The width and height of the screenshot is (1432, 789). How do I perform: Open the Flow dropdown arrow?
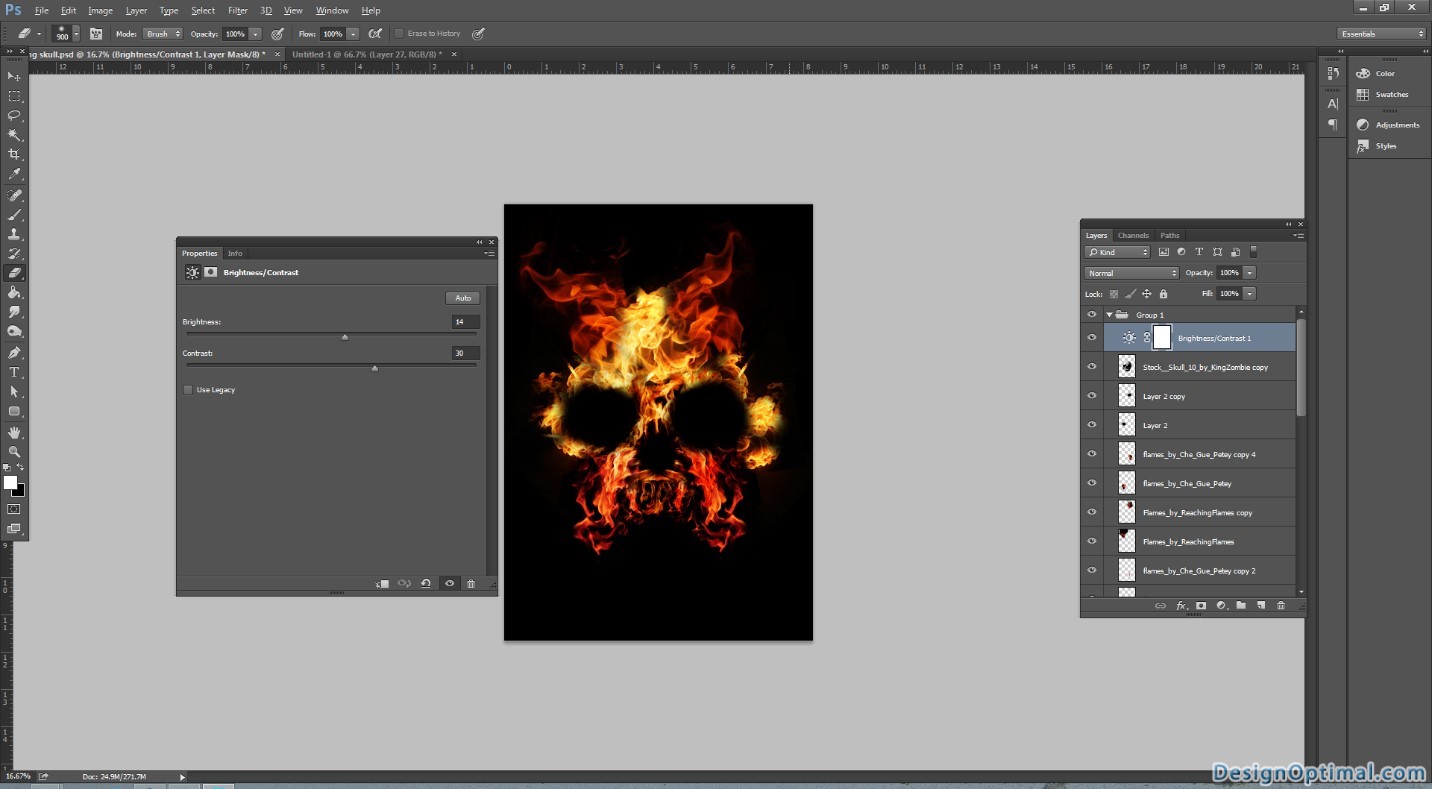(353, 34)
